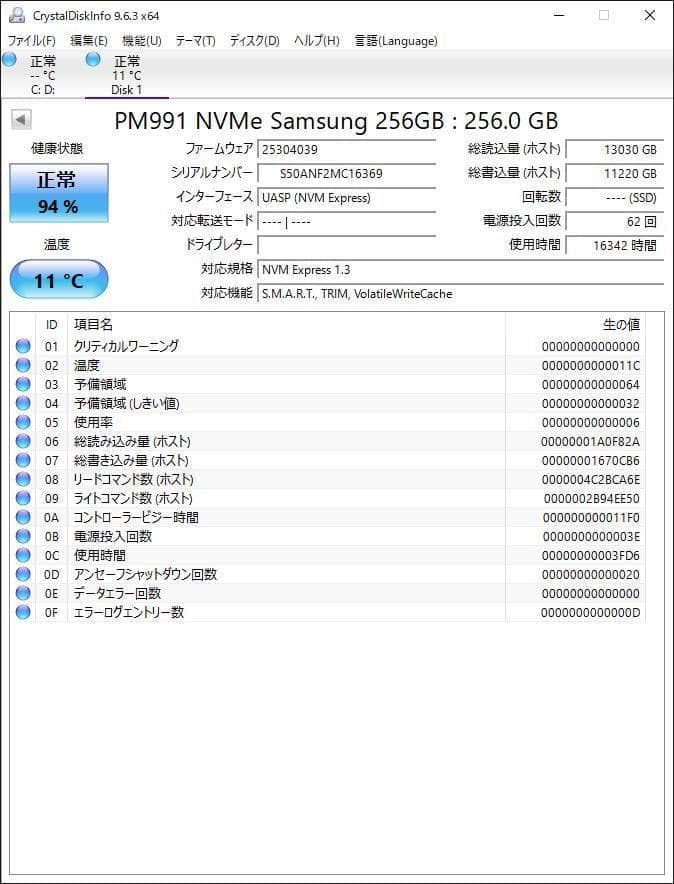Close the CrystalDiskInfo window
This screenshot has width=674, height=884.
click(x=650, y=16)
